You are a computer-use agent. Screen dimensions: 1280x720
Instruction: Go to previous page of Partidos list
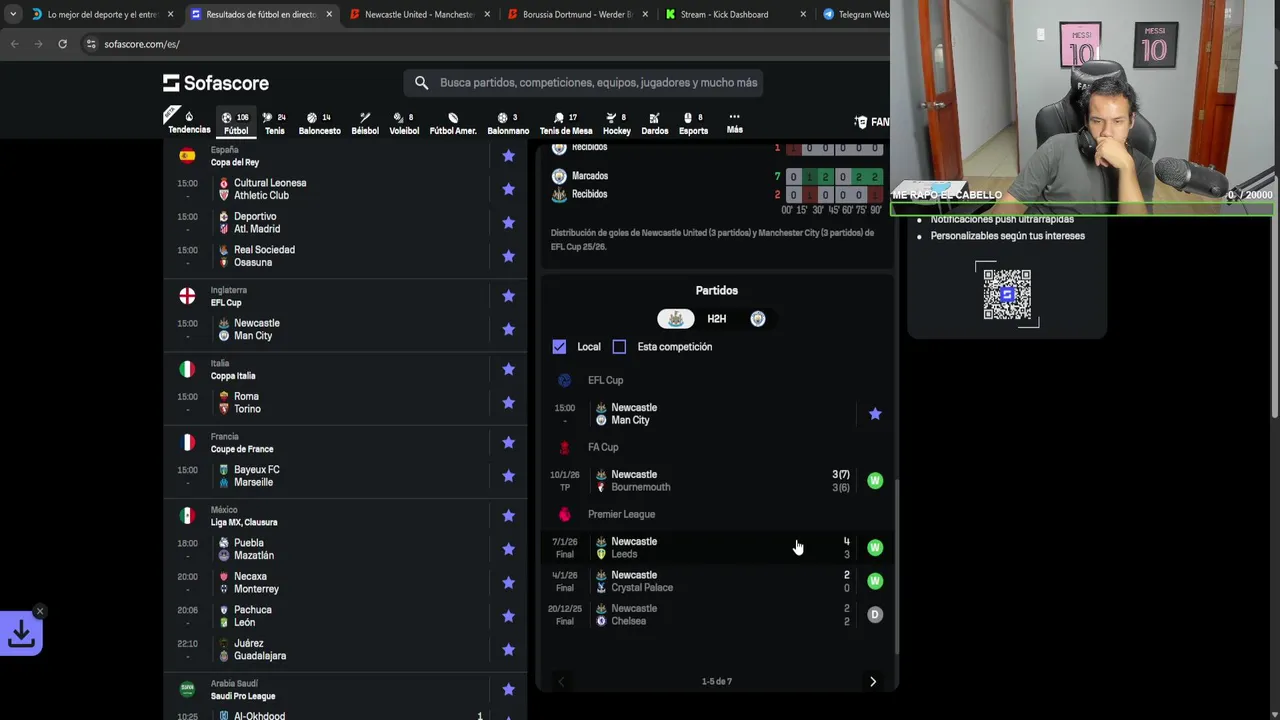561,682
